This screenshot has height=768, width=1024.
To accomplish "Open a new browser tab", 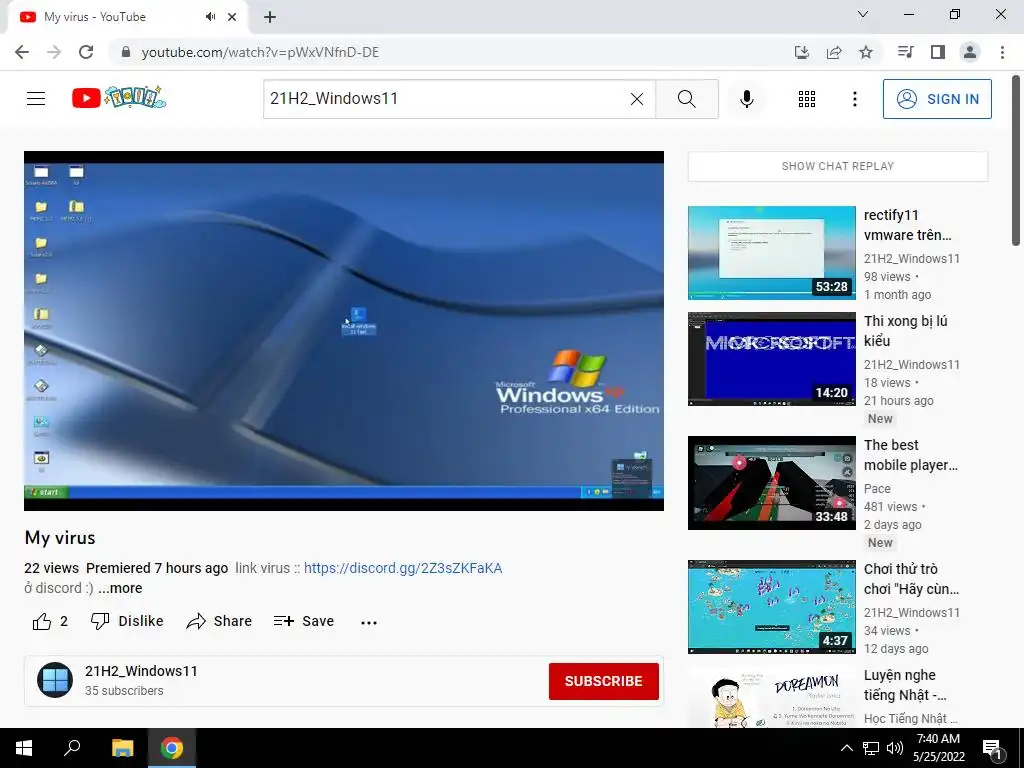I will 270,17.
